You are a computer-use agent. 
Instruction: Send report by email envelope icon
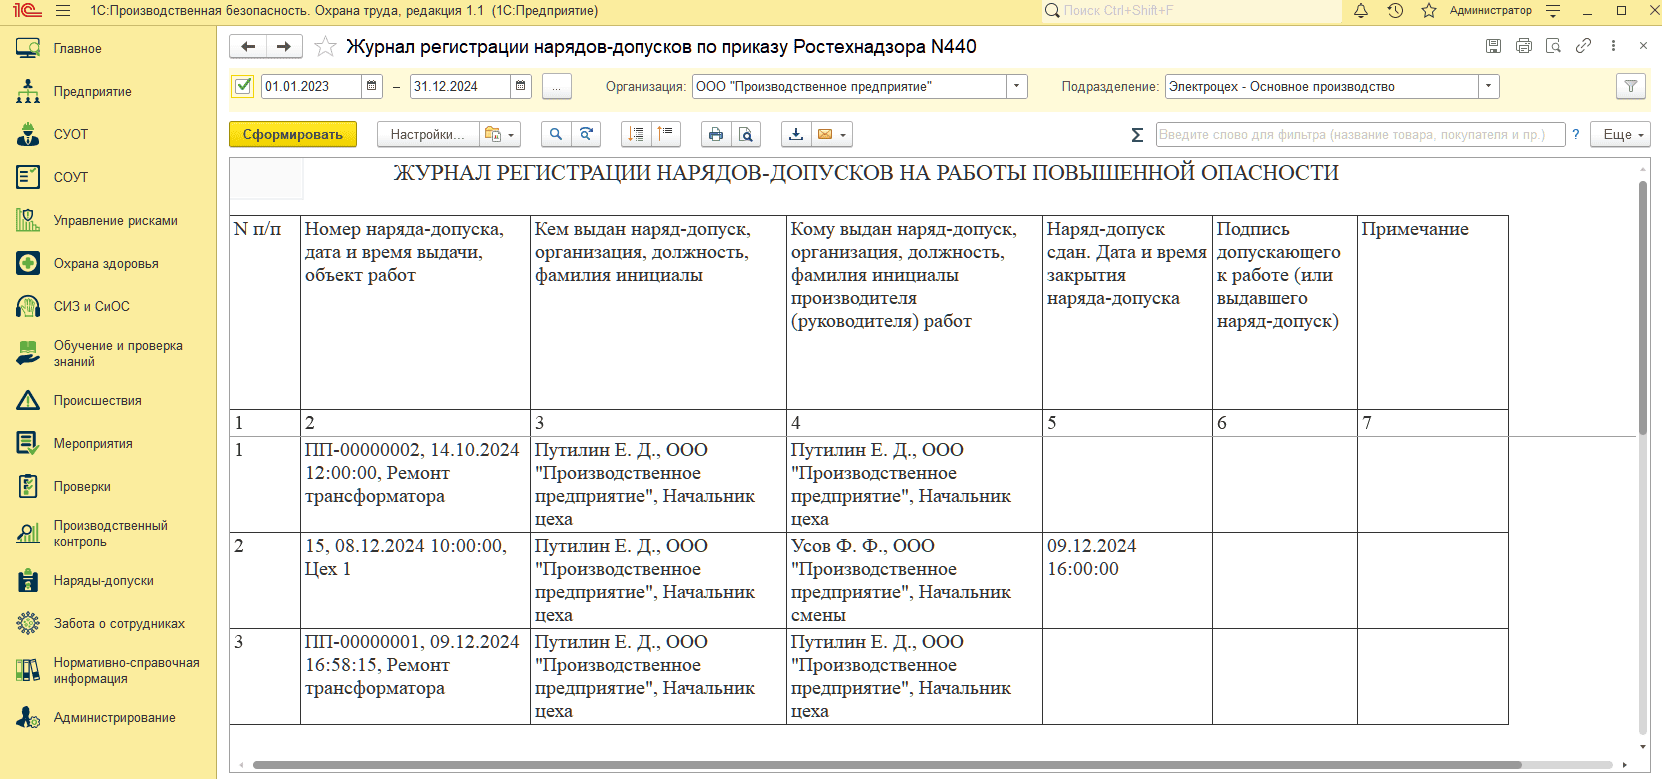click(x=832, y=134)
